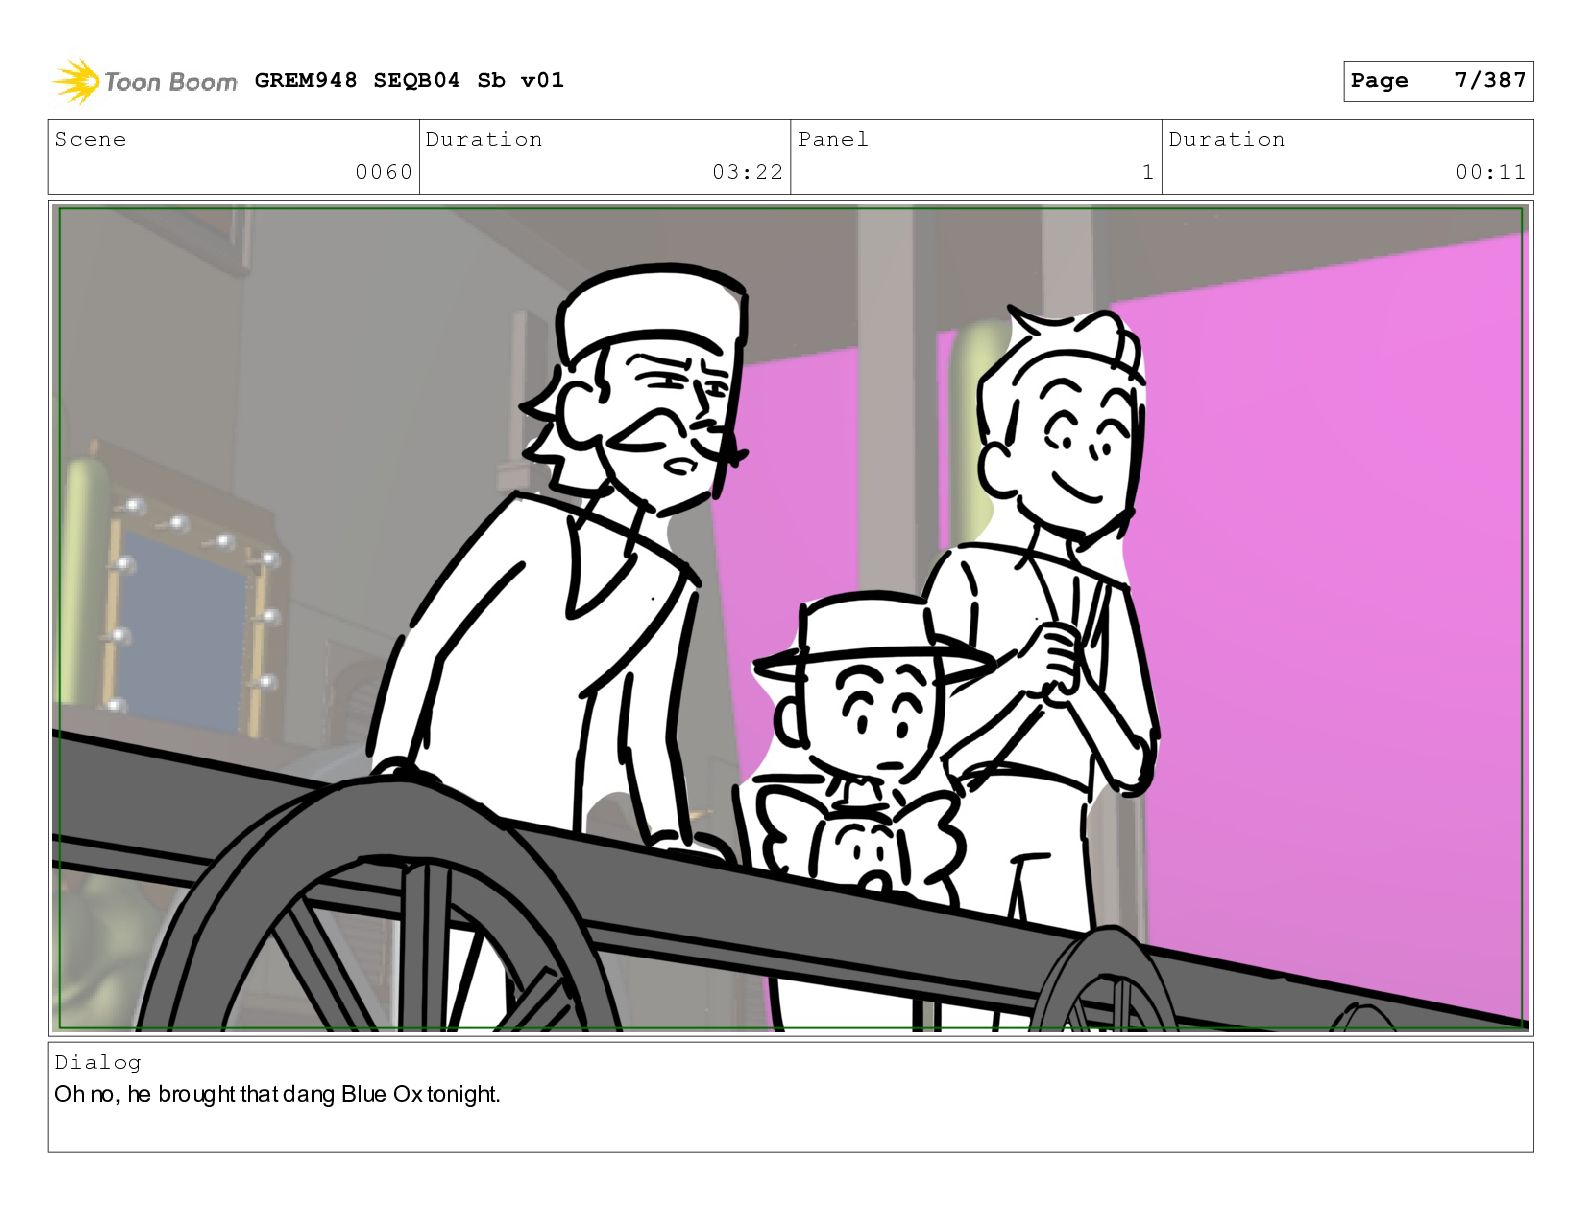The height and width of the screenshot is (1224, 1584).
Task: Click the Toon Boom logo
Action: point(145,81)
